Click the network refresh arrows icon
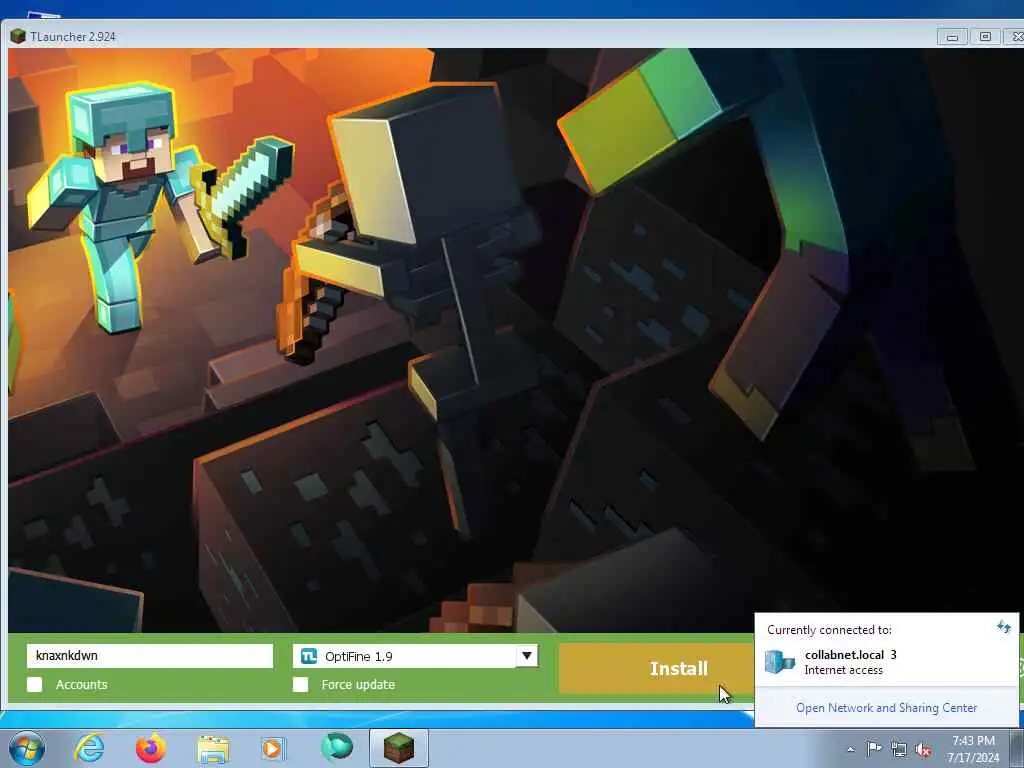Image resolution: width=1024 pixels, height=768 pixels. pos(1004,628)
